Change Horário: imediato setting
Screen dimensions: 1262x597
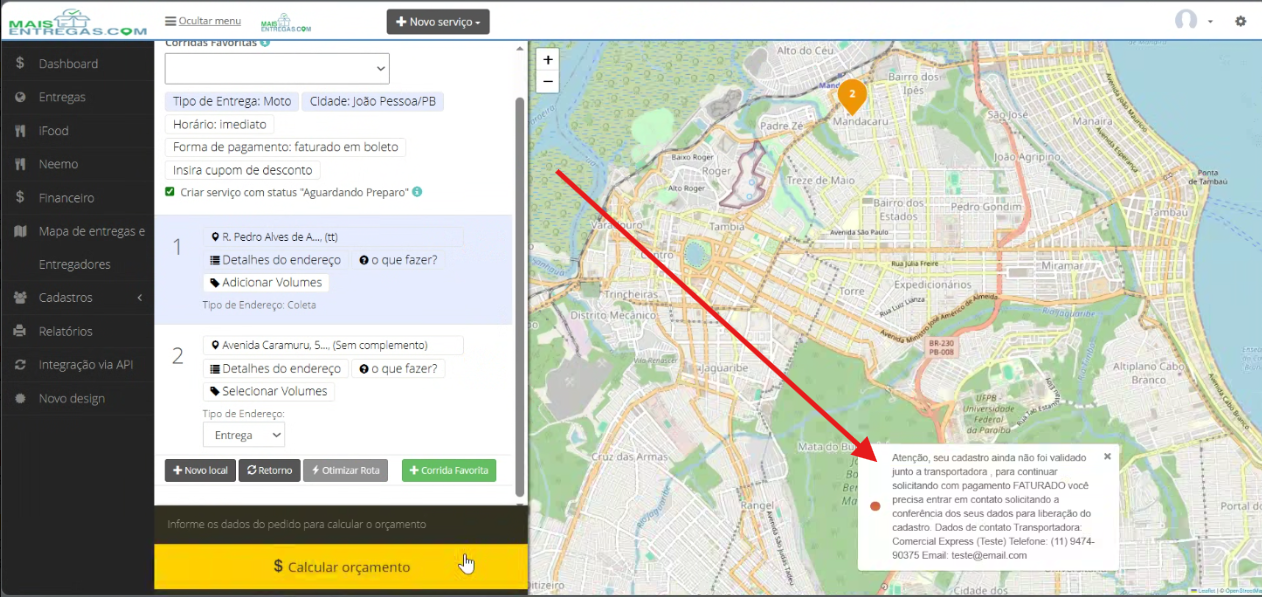click(x=220, y=124)
